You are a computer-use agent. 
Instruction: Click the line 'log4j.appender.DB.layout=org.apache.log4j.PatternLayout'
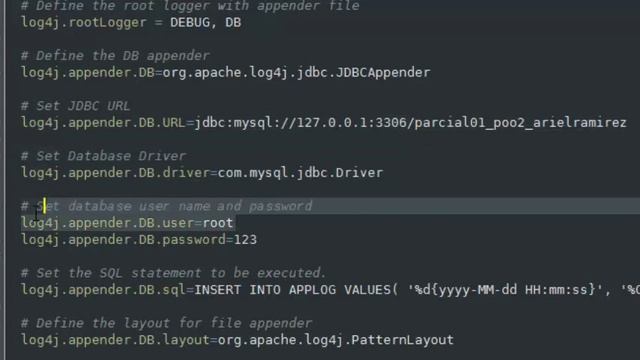(x=237, y=340)
